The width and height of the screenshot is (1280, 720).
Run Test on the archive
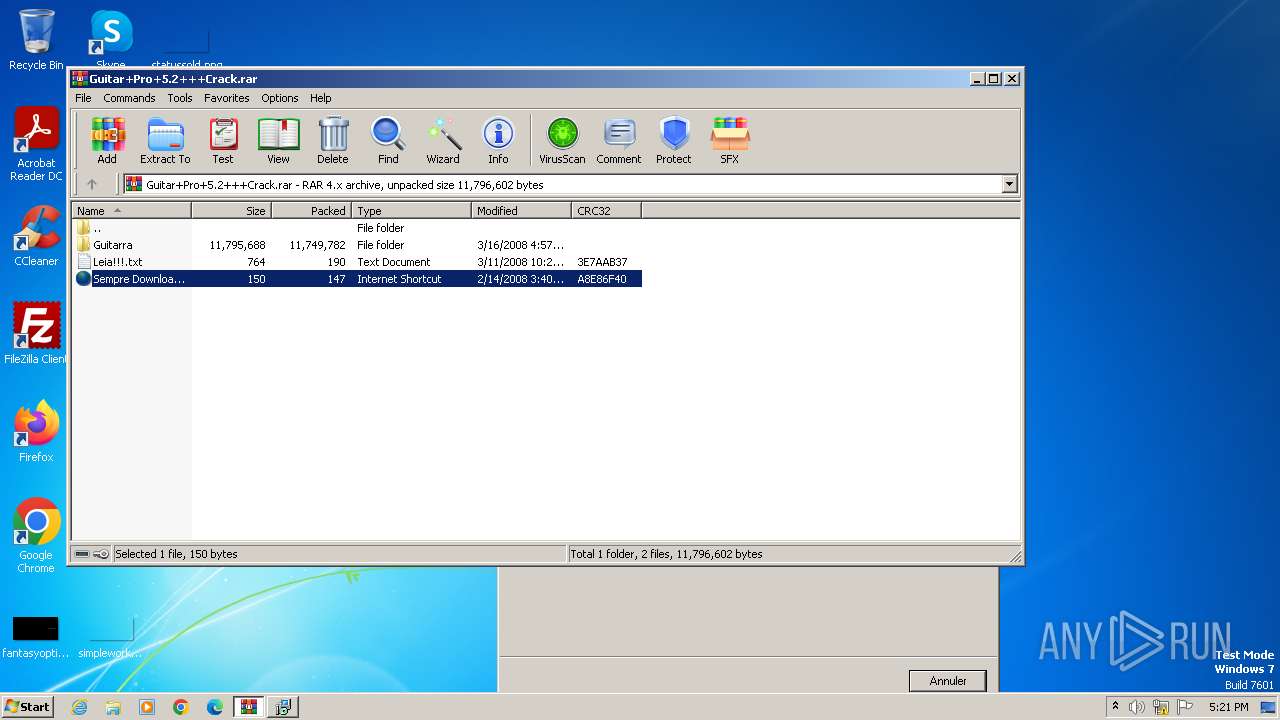pos(222,140)
